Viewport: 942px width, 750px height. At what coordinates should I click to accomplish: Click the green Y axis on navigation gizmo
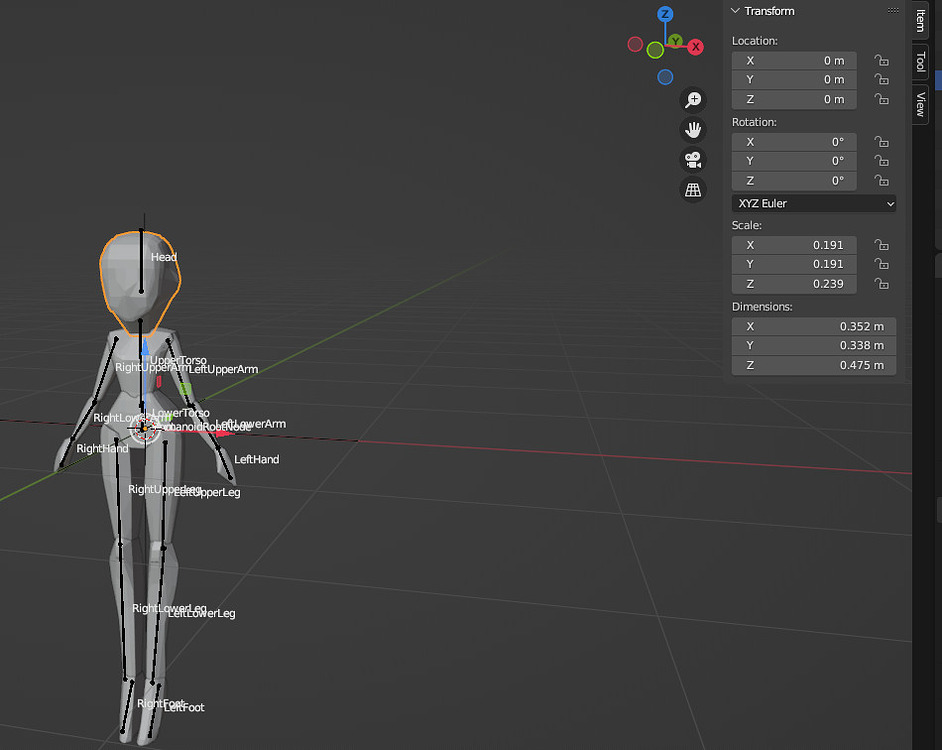(x=674, y=40)
